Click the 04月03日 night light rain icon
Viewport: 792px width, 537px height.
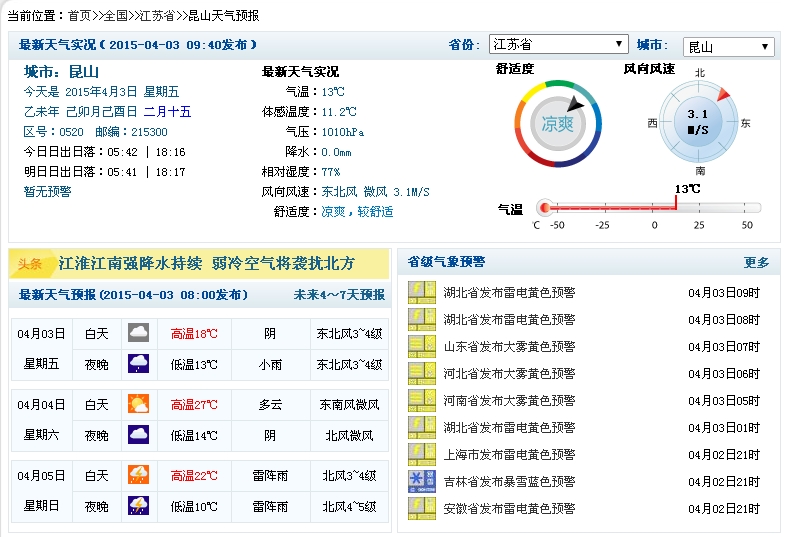point(138,364)
